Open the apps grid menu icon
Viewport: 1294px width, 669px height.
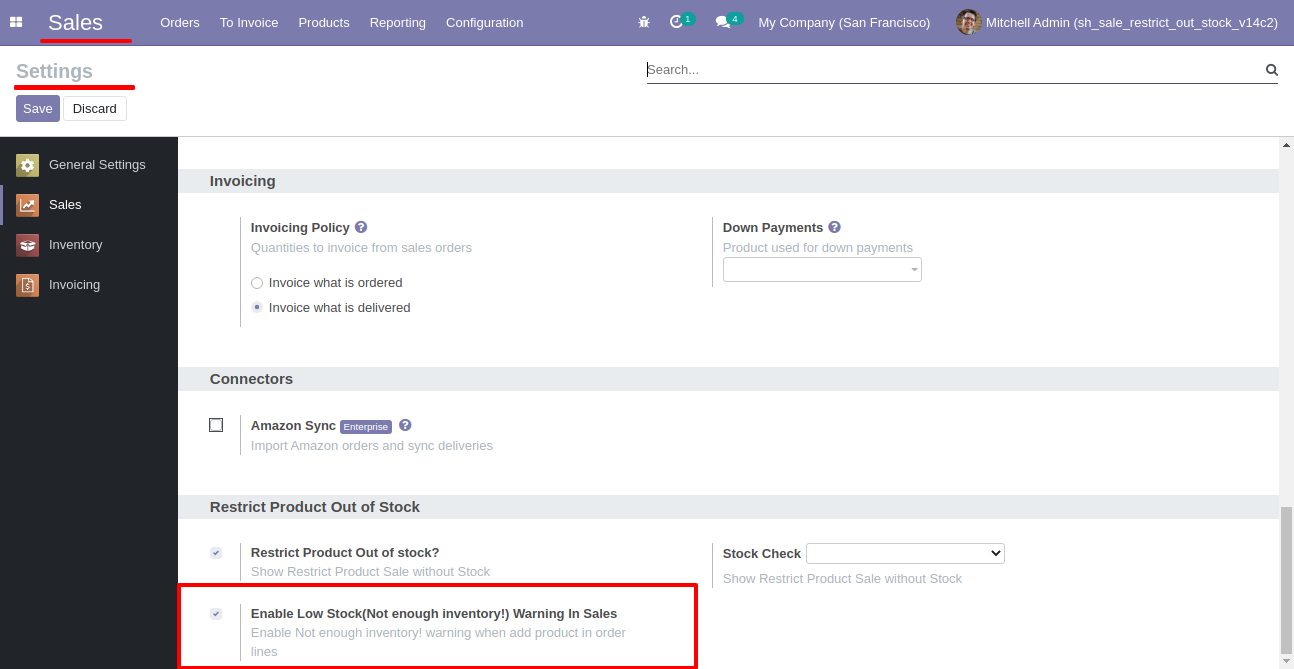[16, 22]
